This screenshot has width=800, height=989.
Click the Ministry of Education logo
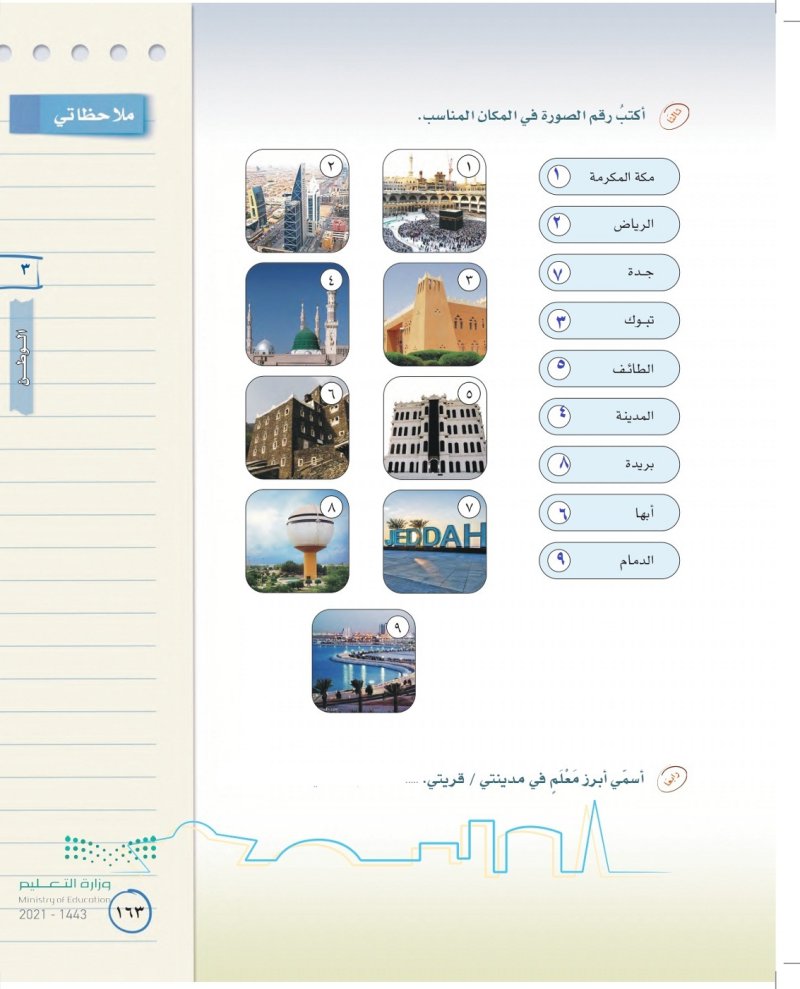(x=111, y=850)
